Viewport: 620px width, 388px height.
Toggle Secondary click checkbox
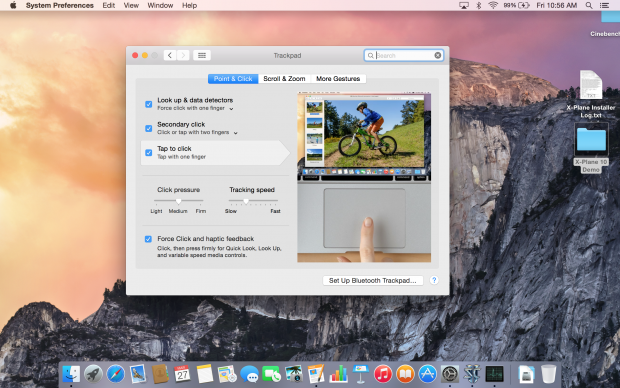pyautogui.click(x=149, y=128)
